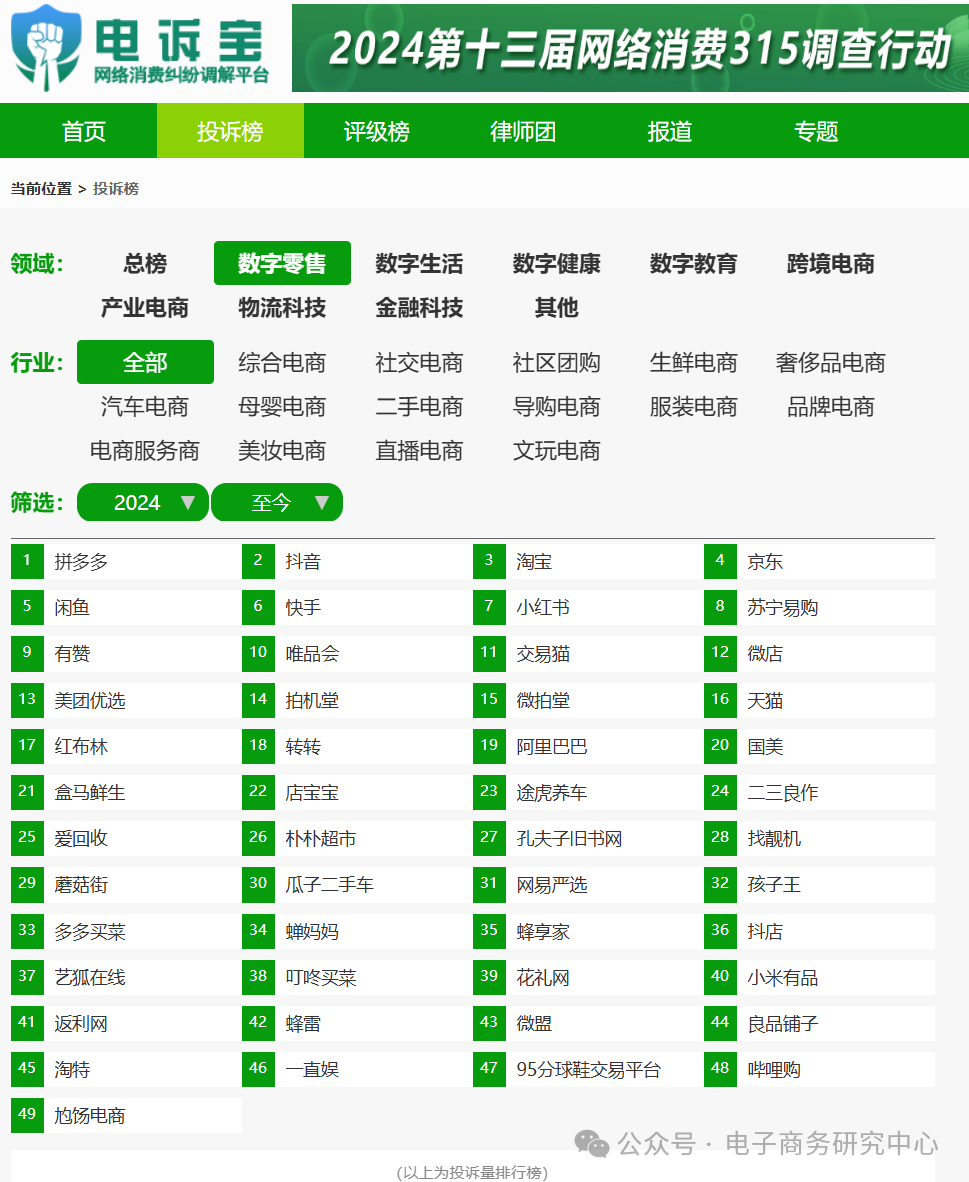
Task: Select the 全部 industry filter
Action: coord(145,362)
